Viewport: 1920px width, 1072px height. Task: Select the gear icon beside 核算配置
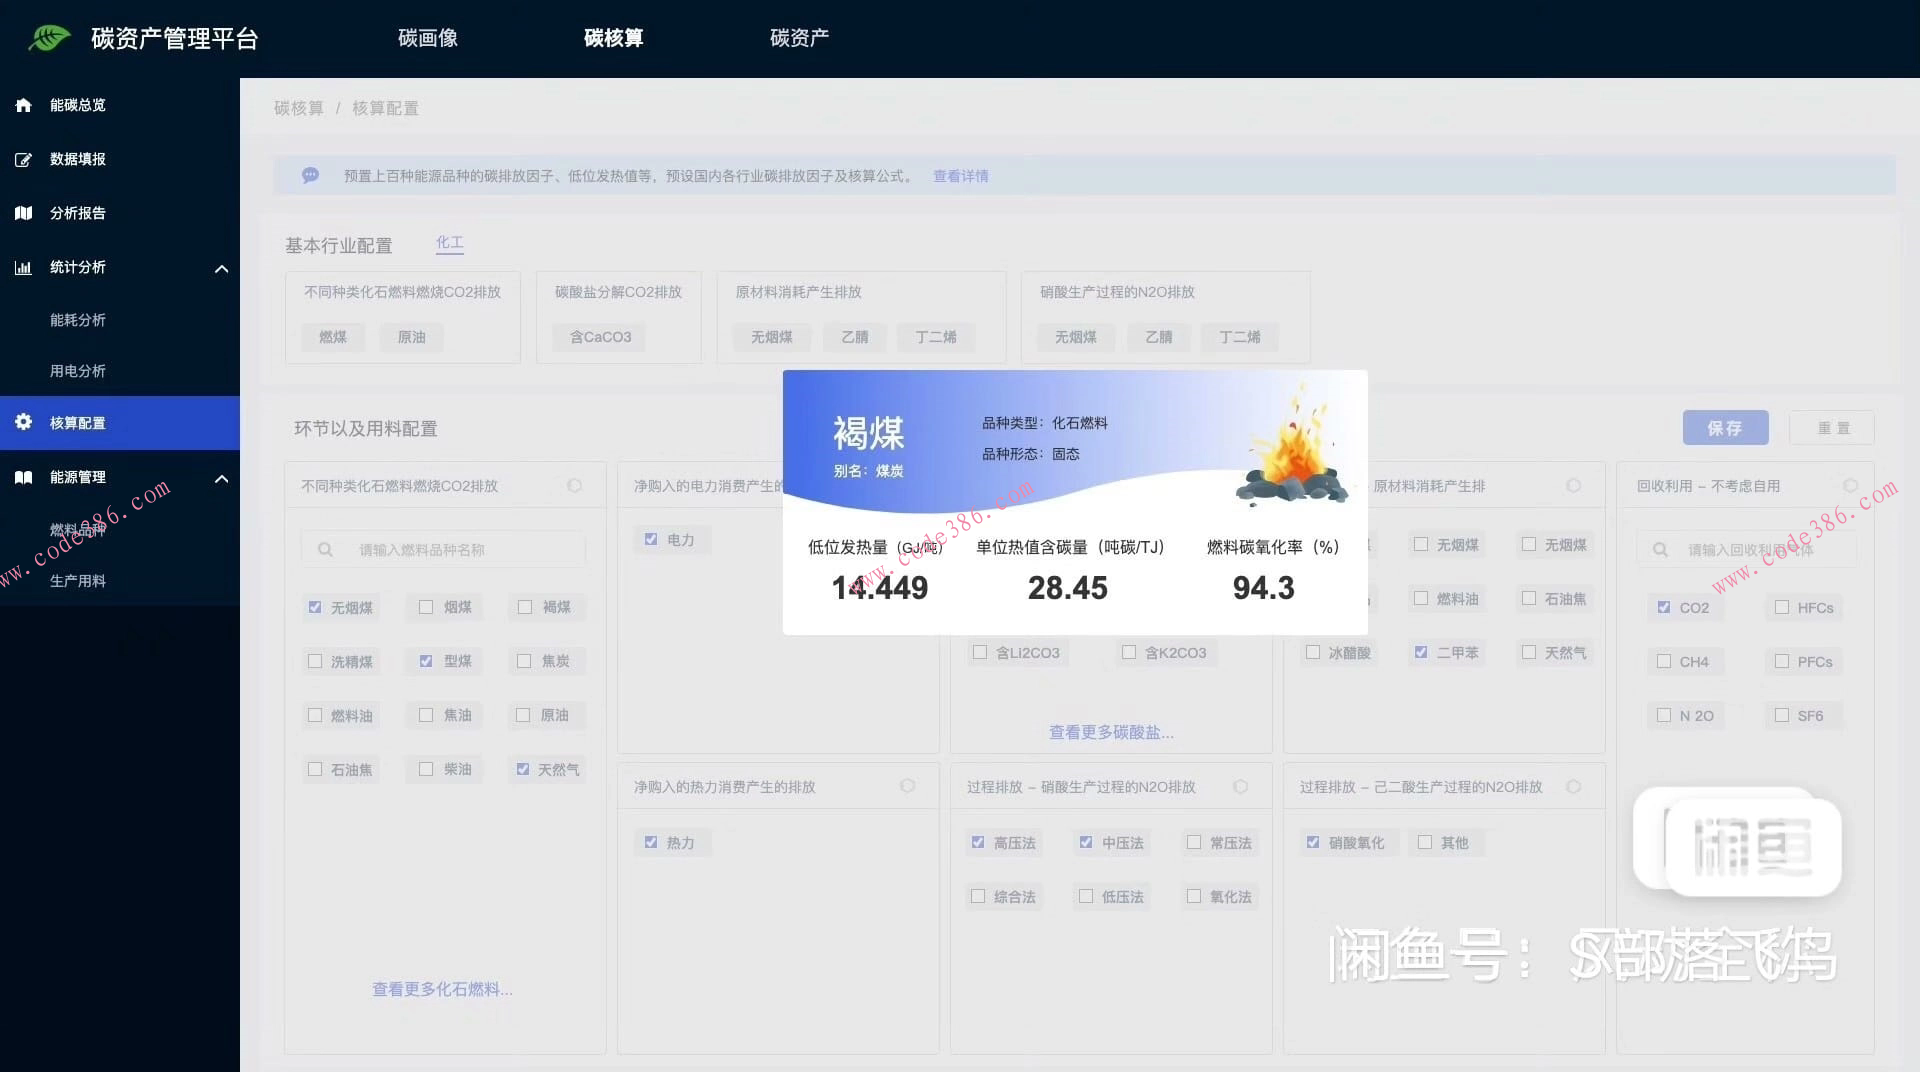[x=22, y=422]
